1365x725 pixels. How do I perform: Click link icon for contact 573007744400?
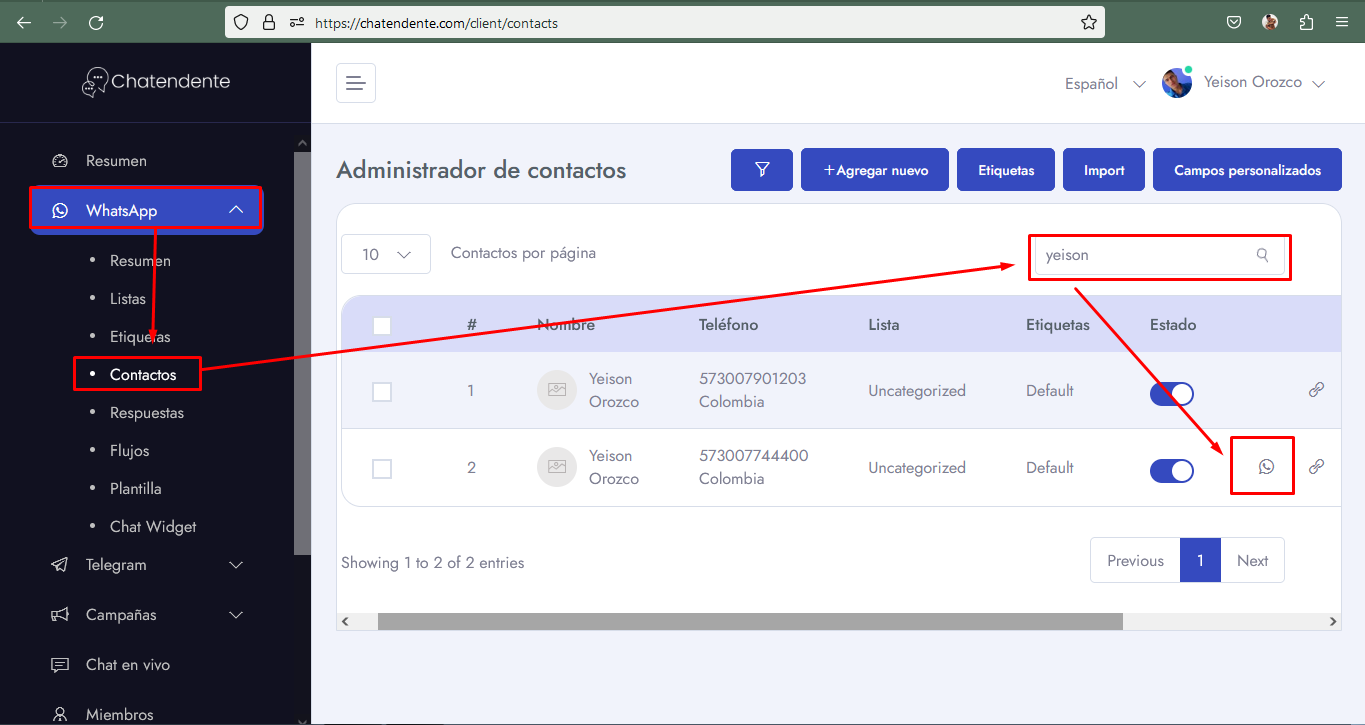pyautogui.click(x=1316, y=467)
